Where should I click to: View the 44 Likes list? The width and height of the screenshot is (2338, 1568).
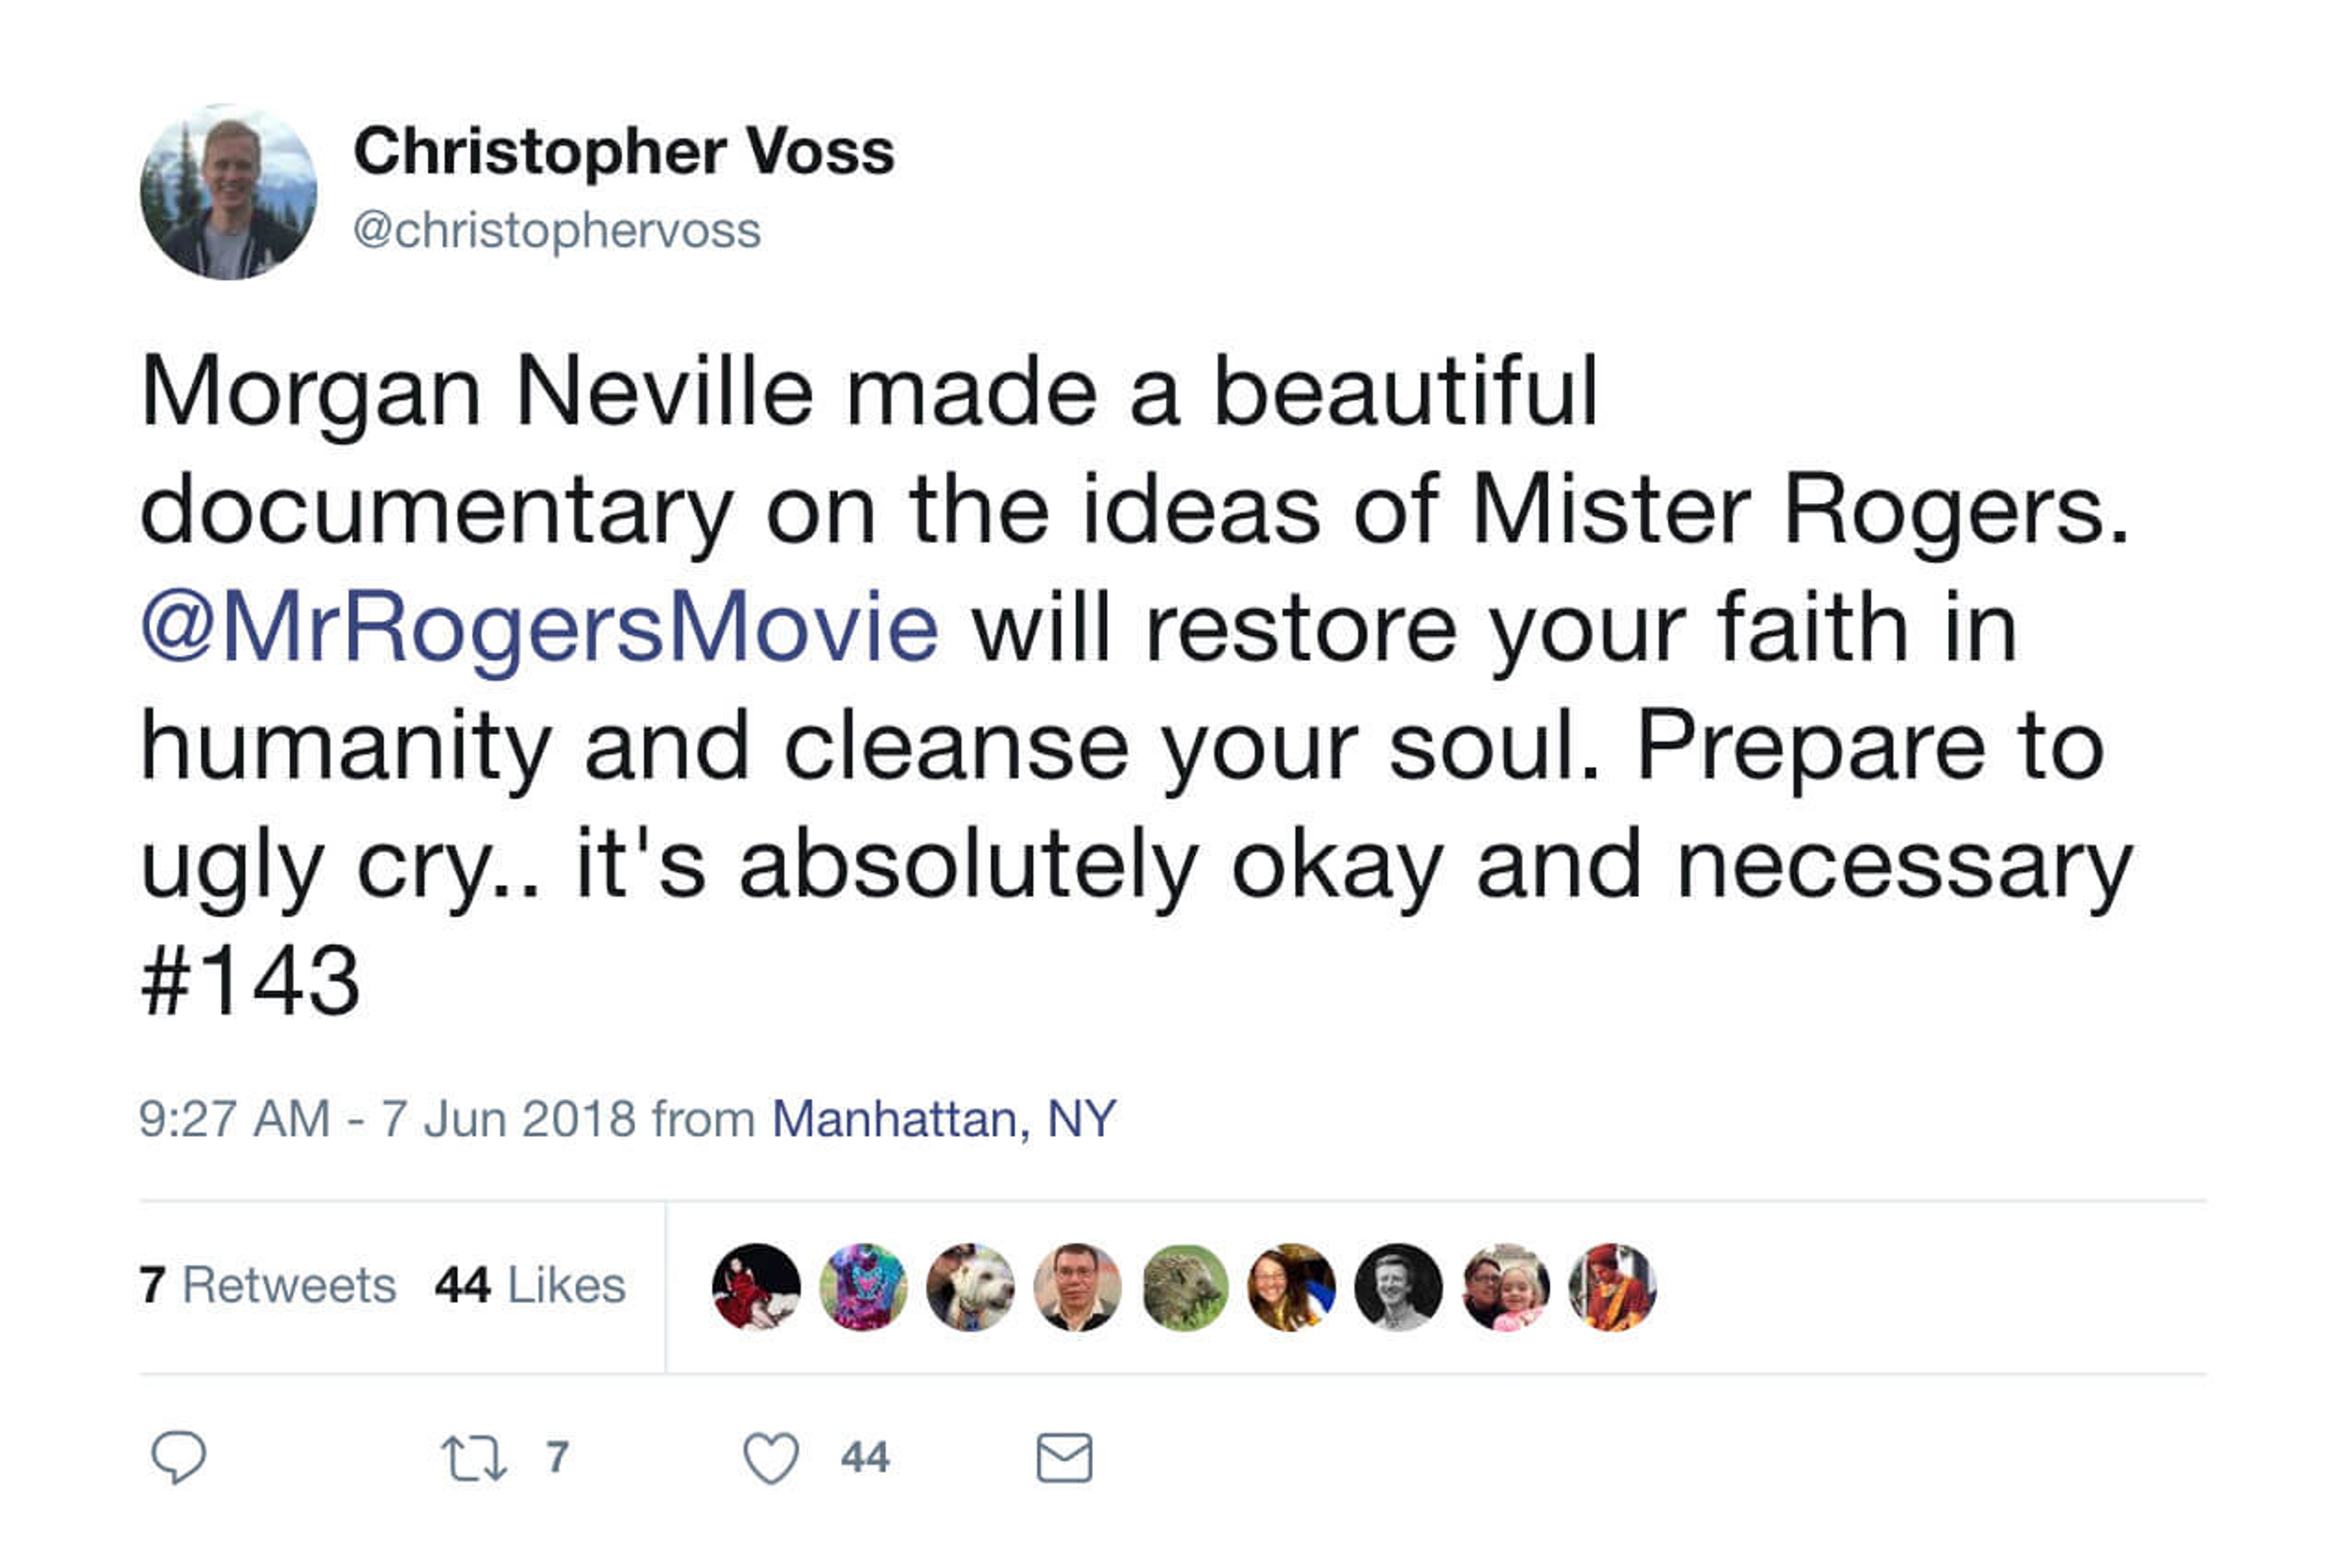click(x=530, y=1285)
